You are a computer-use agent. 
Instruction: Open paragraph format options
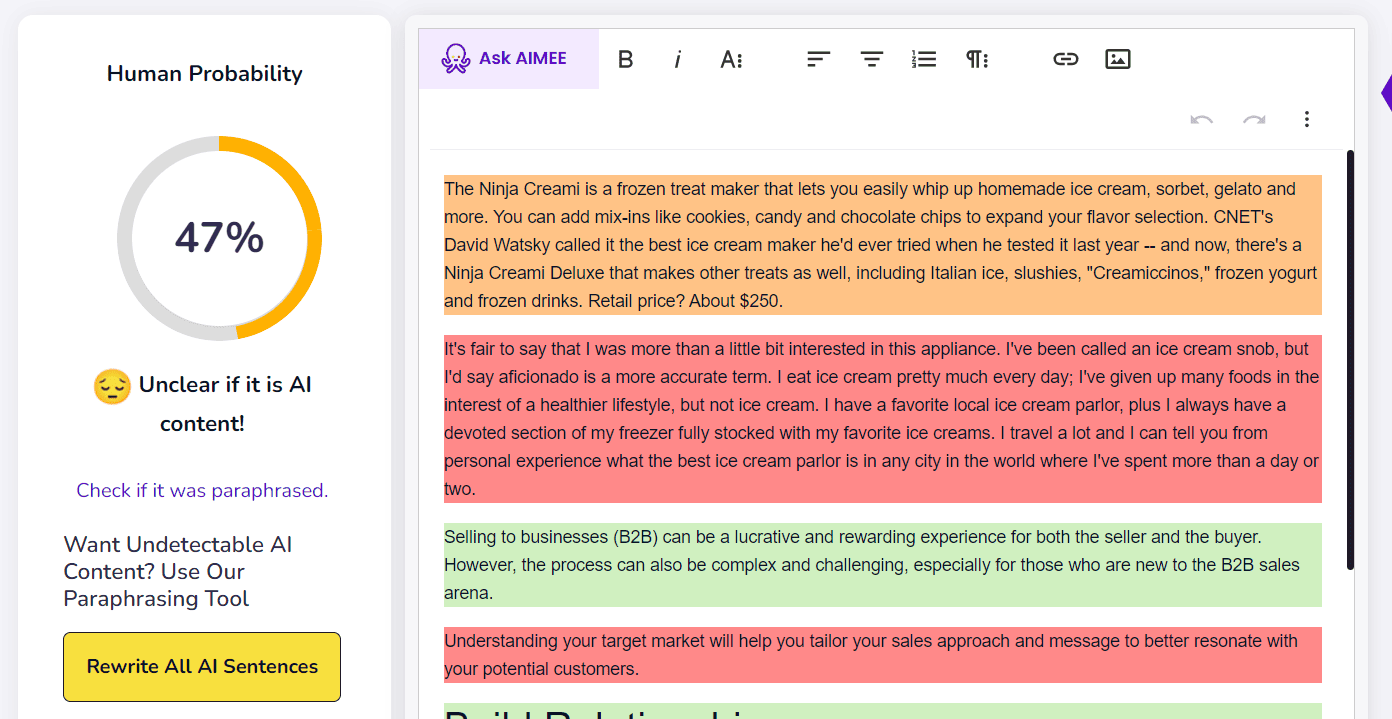(977, 59)
